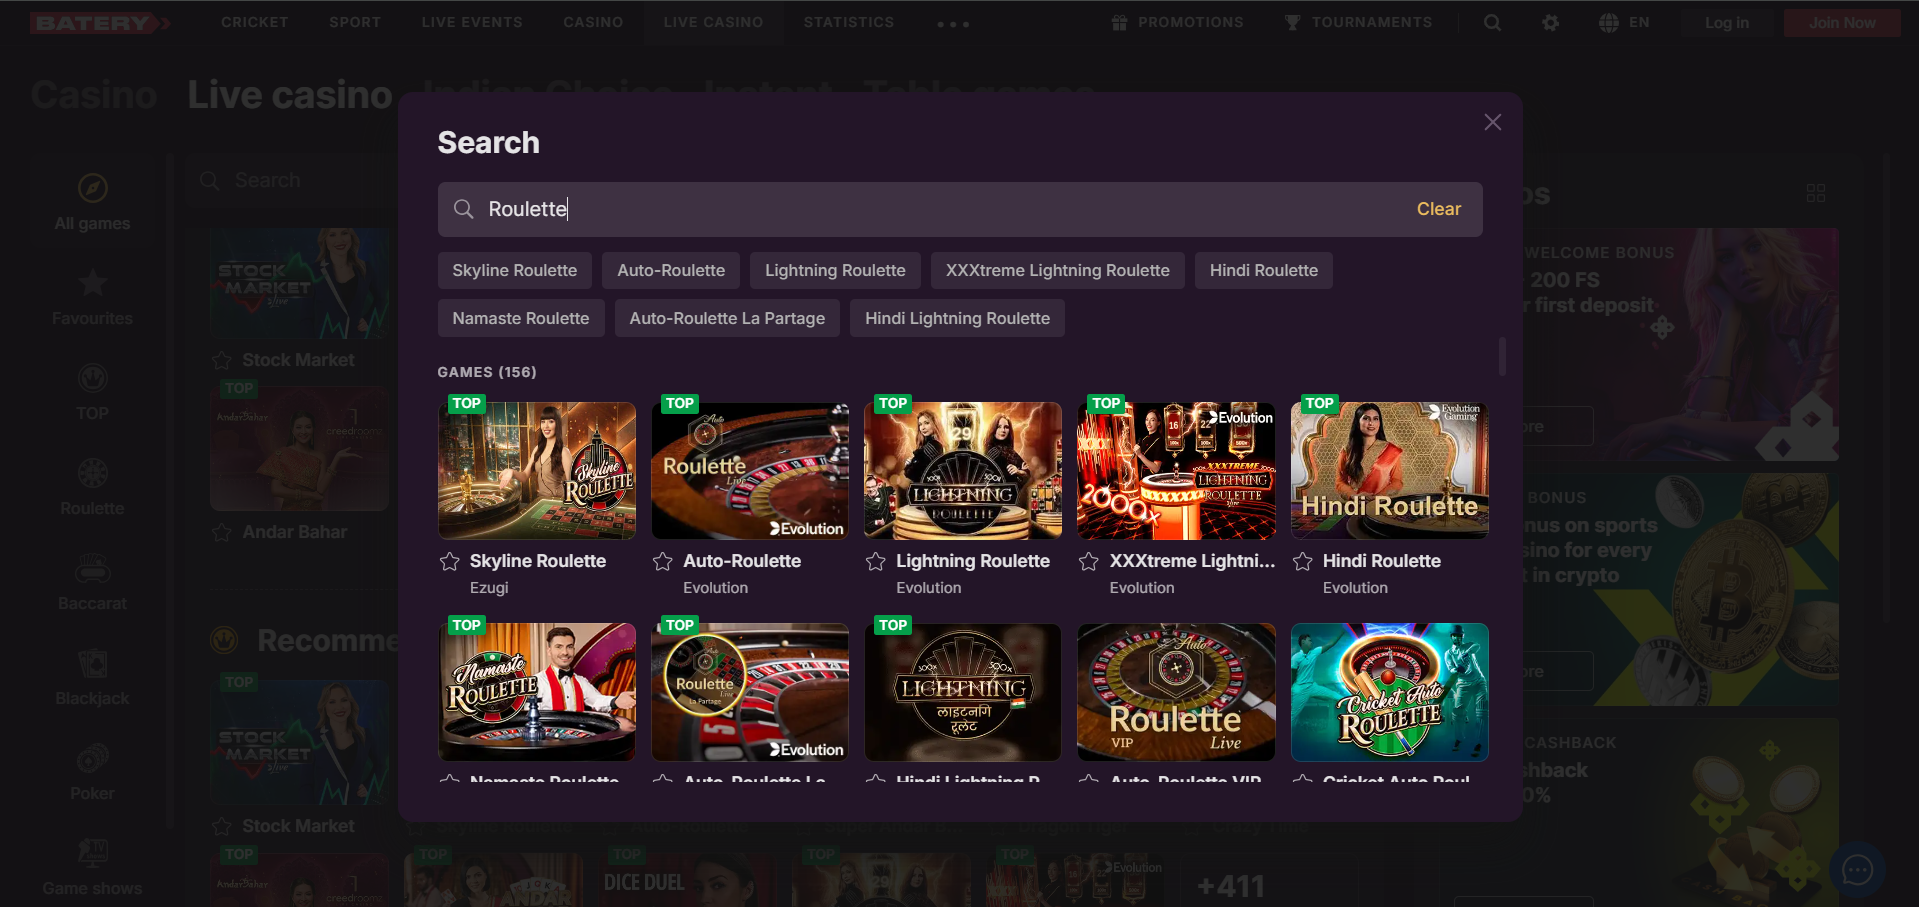Screen dimensions: 1919x907
Task: Close the Search dialog
Action: point(1492,122)
